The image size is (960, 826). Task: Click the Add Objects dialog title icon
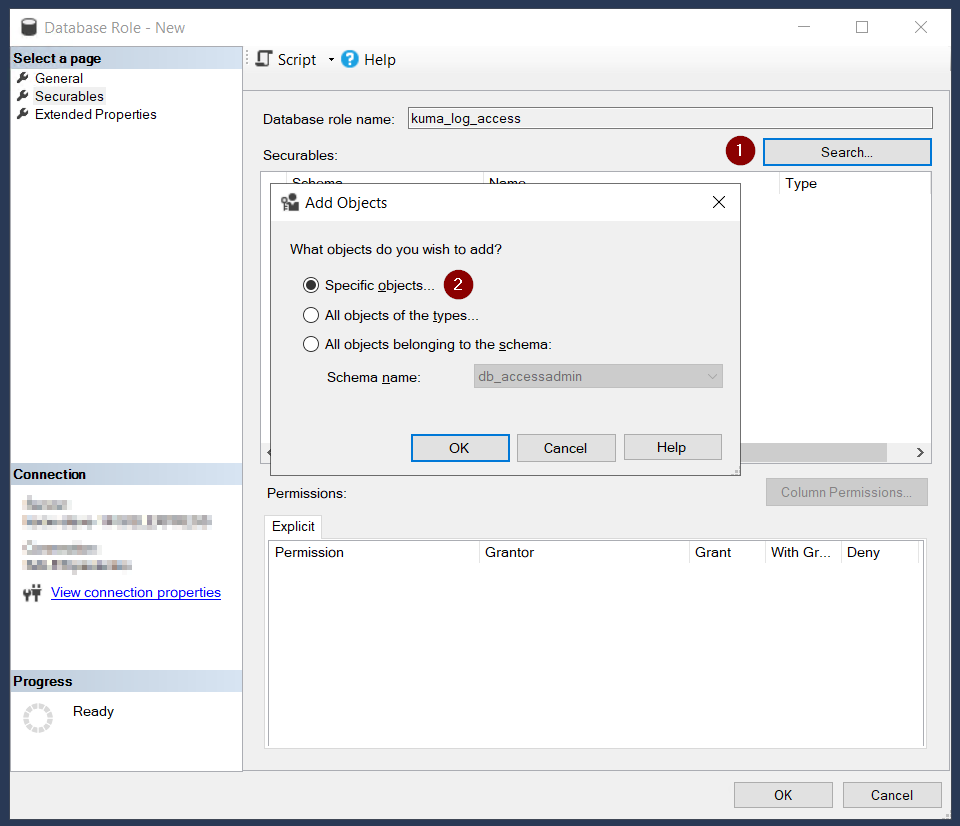click(x=290, y=203)
